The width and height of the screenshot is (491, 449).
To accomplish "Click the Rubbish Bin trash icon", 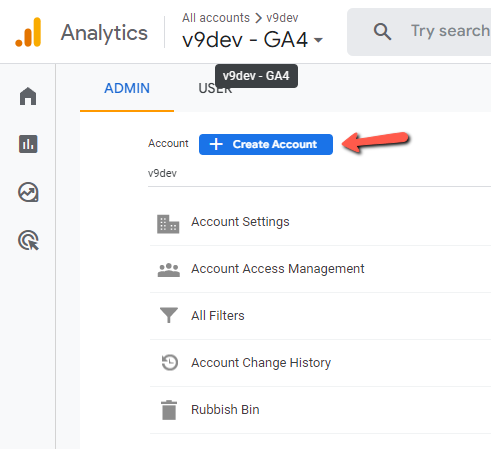I will (x=169, y=410).
